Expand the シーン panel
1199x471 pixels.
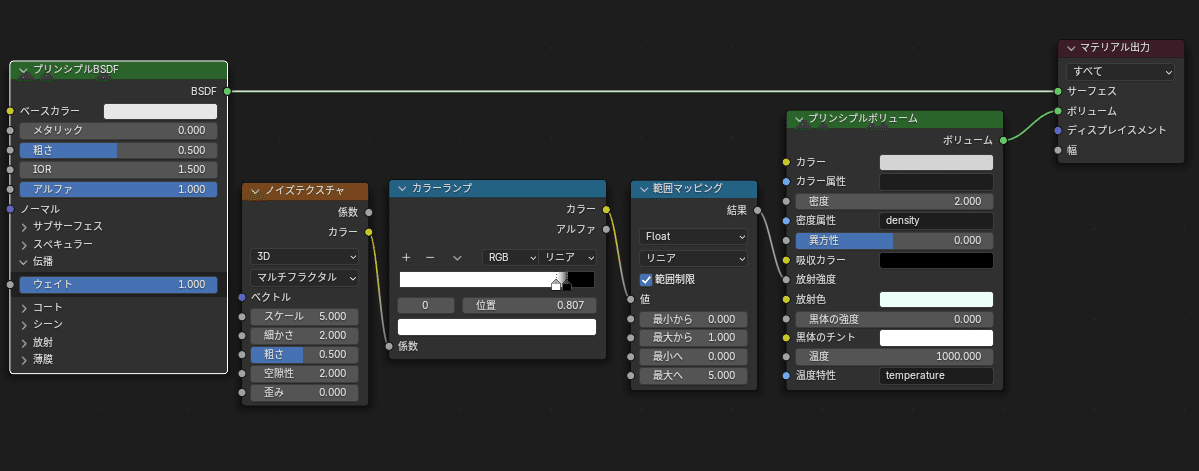click(x=24, y=325)
